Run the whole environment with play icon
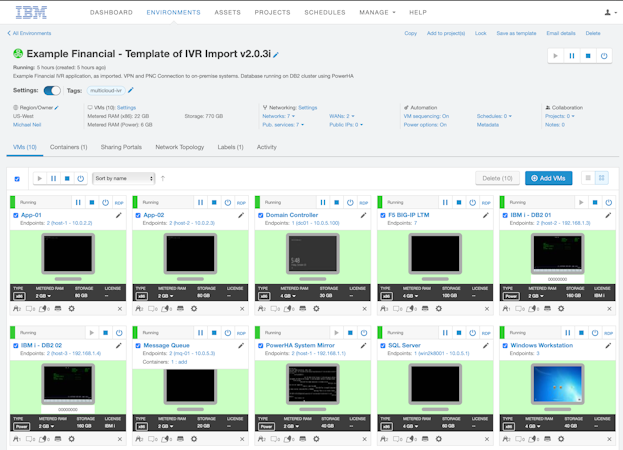623x450 pixels. coord(555,56)
